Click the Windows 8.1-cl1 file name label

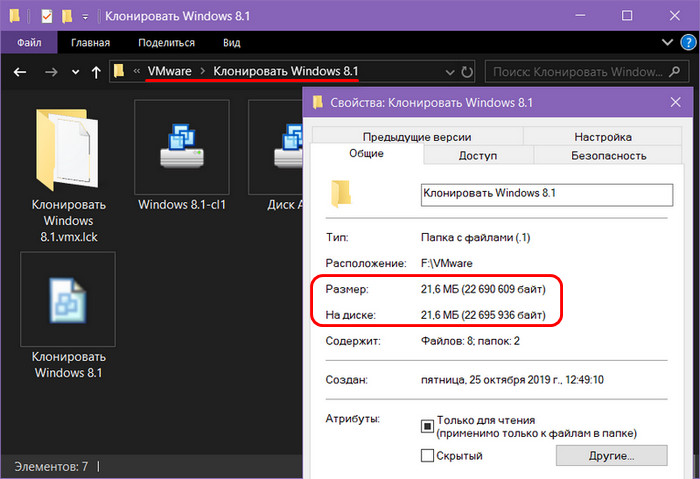coord(182,205)
